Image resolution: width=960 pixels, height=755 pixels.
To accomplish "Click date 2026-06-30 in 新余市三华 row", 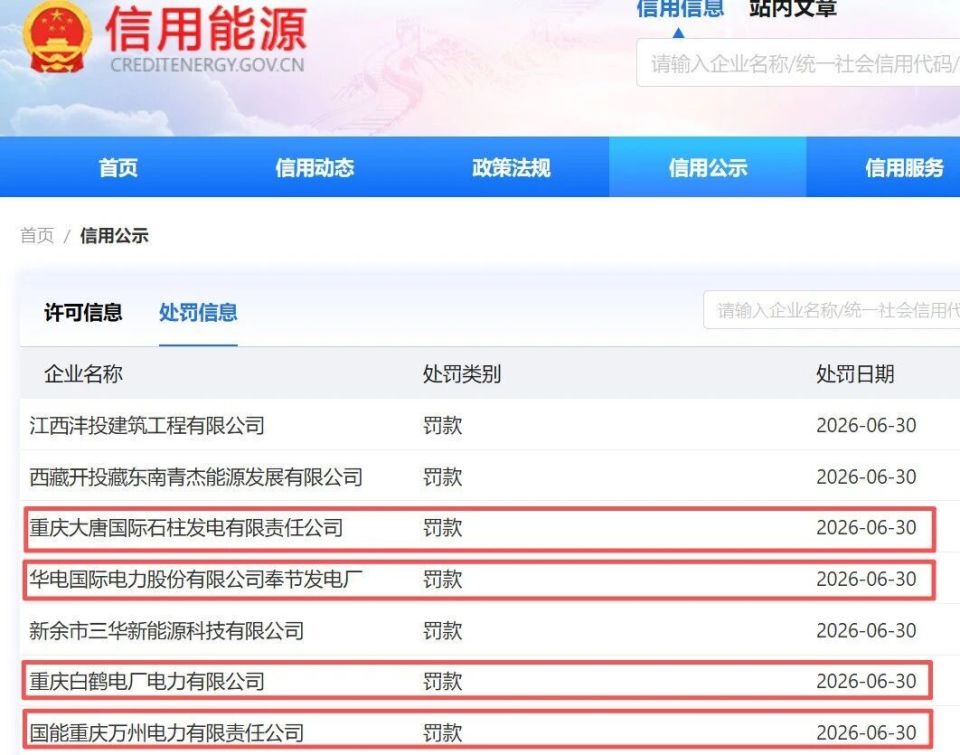I will click(866, 630).
